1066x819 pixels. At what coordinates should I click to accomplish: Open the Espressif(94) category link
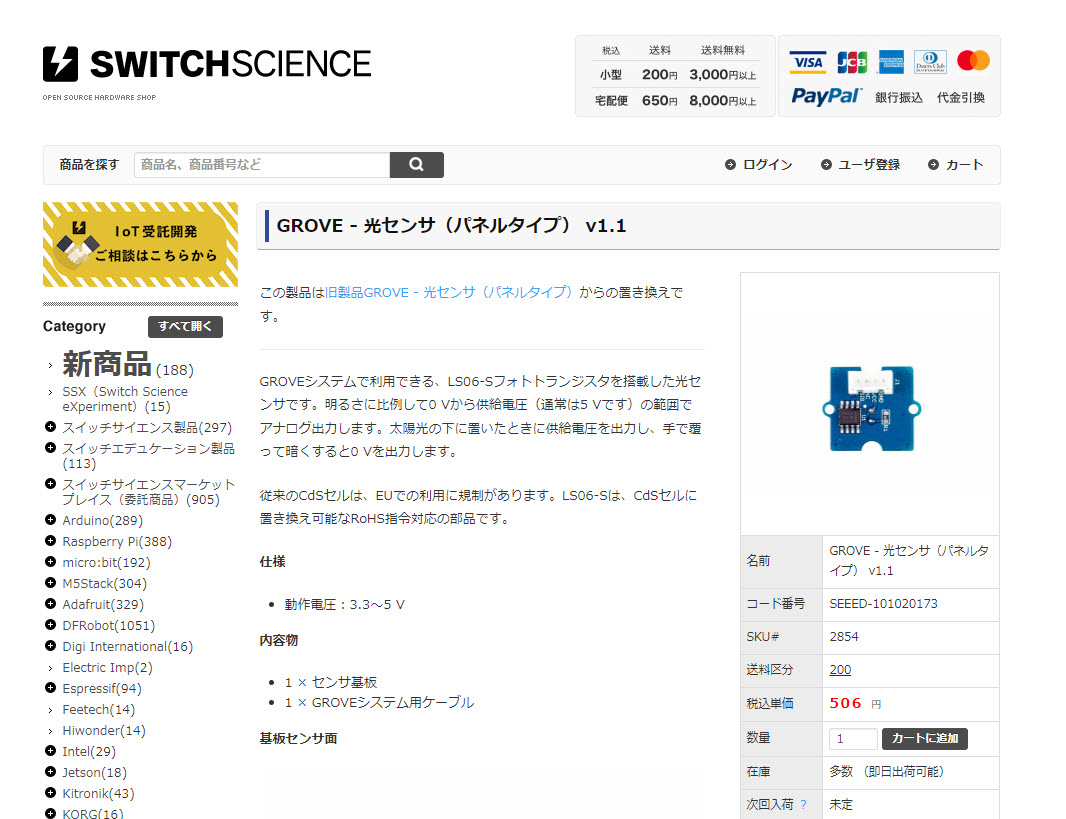(102, 689)
